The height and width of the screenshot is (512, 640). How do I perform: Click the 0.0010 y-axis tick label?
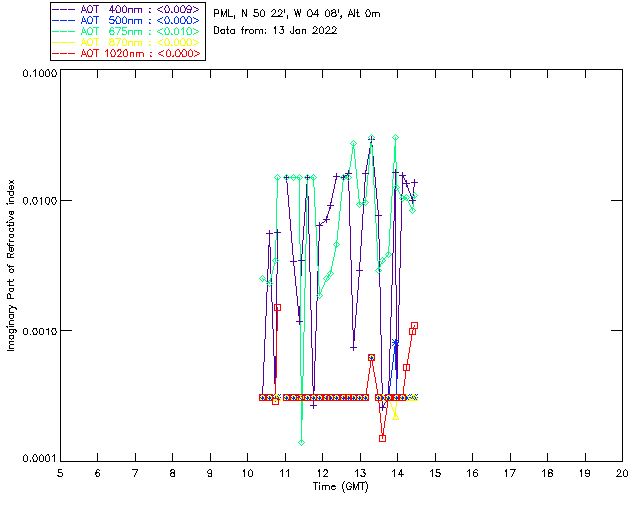pyautogui.click(x=39, y=331)
